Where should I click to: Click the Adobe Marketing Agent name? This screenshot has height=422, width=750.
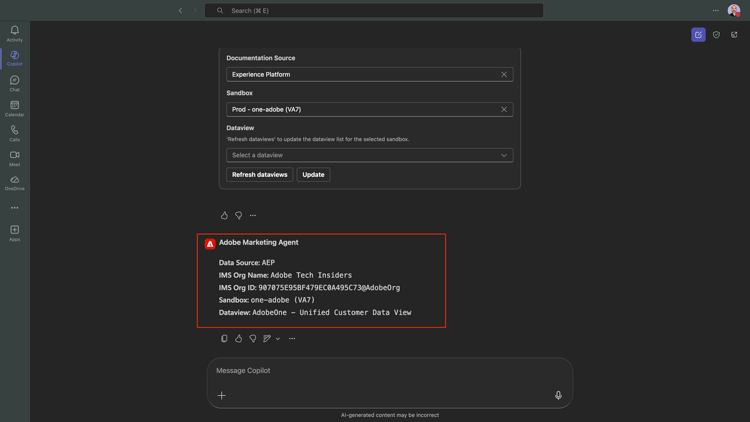[x=258, y=242]
